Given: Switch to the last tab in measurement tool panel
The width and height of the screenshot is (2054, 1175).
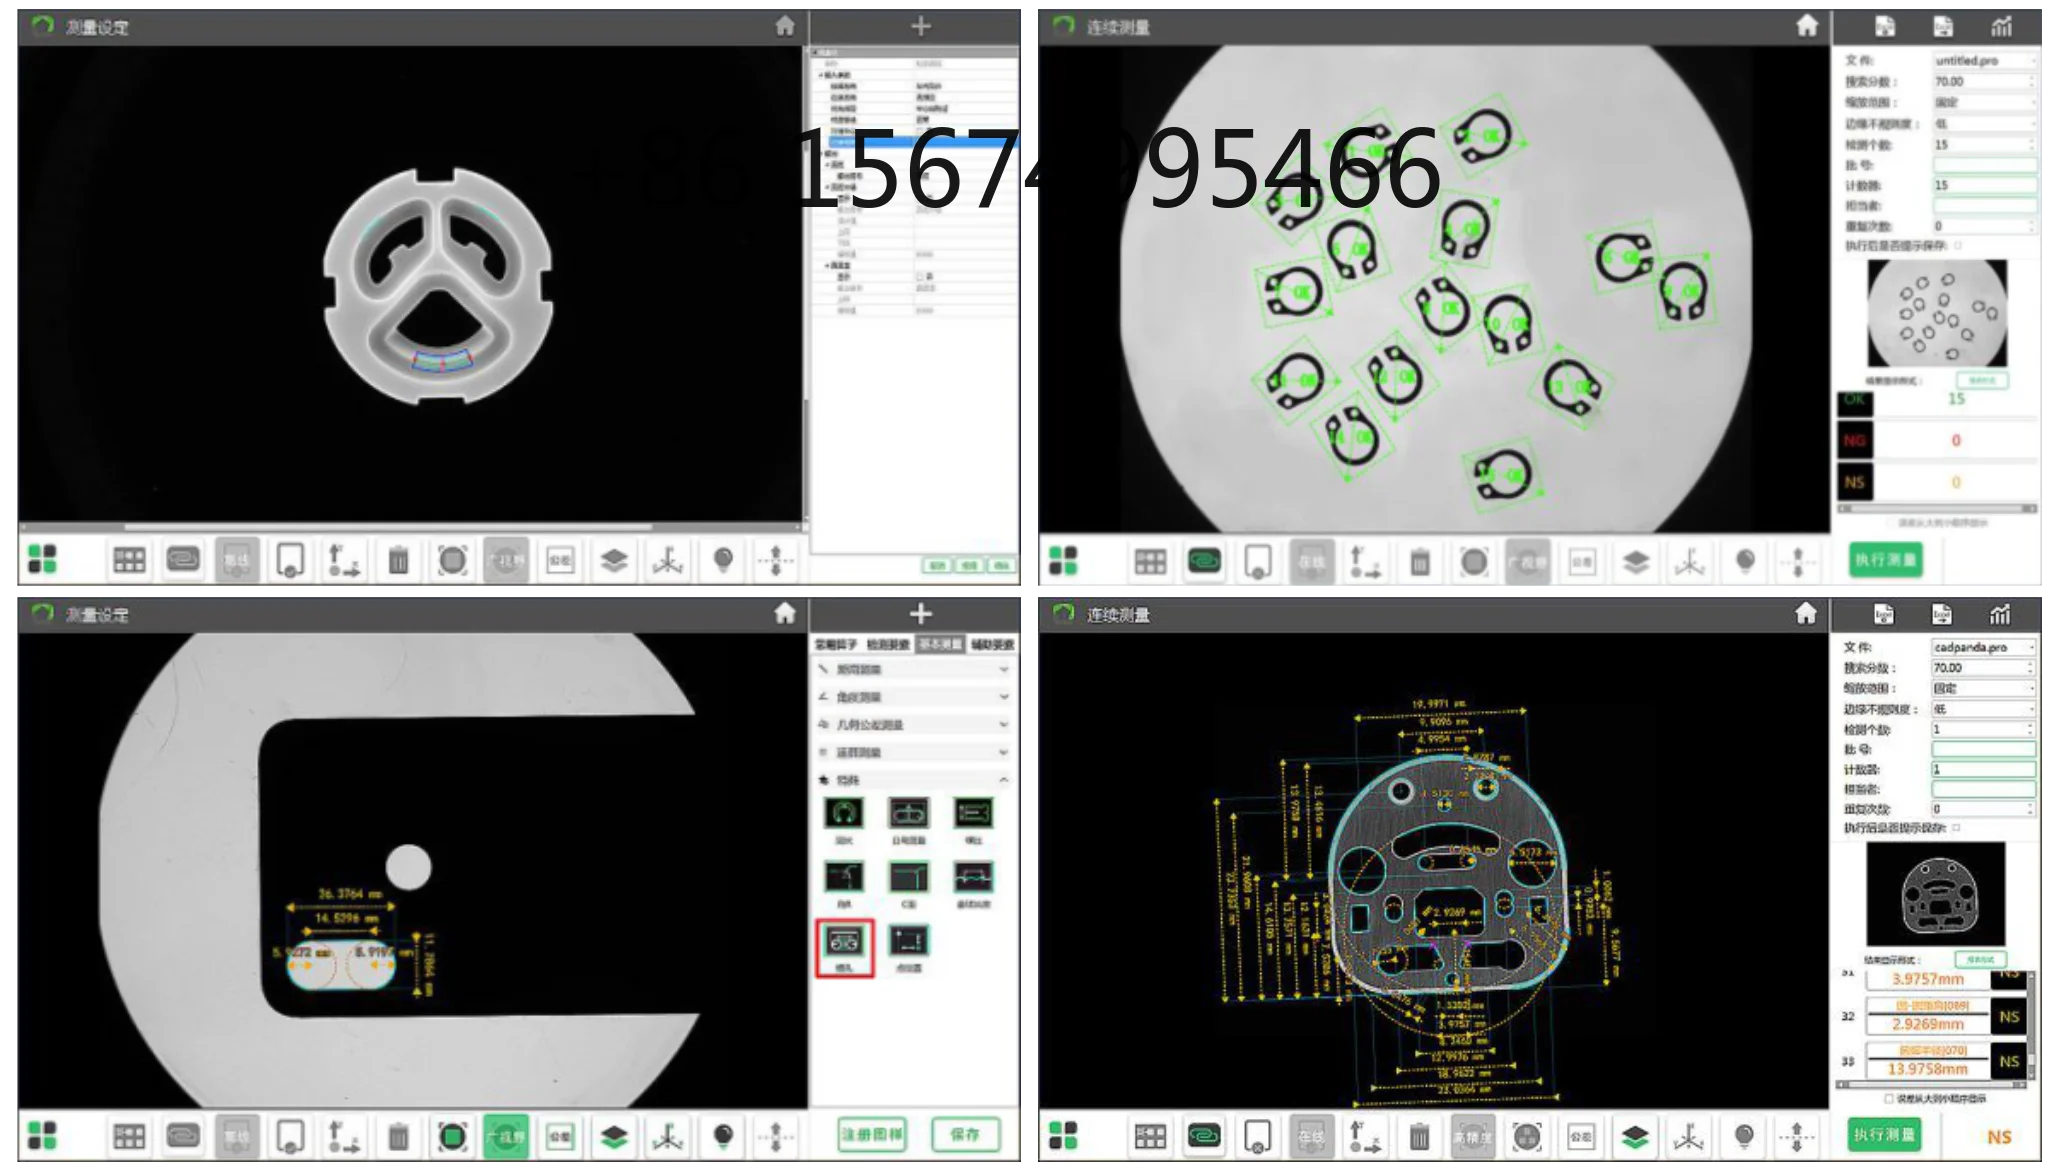Looking at the screenshot, I should pos(992,644).
